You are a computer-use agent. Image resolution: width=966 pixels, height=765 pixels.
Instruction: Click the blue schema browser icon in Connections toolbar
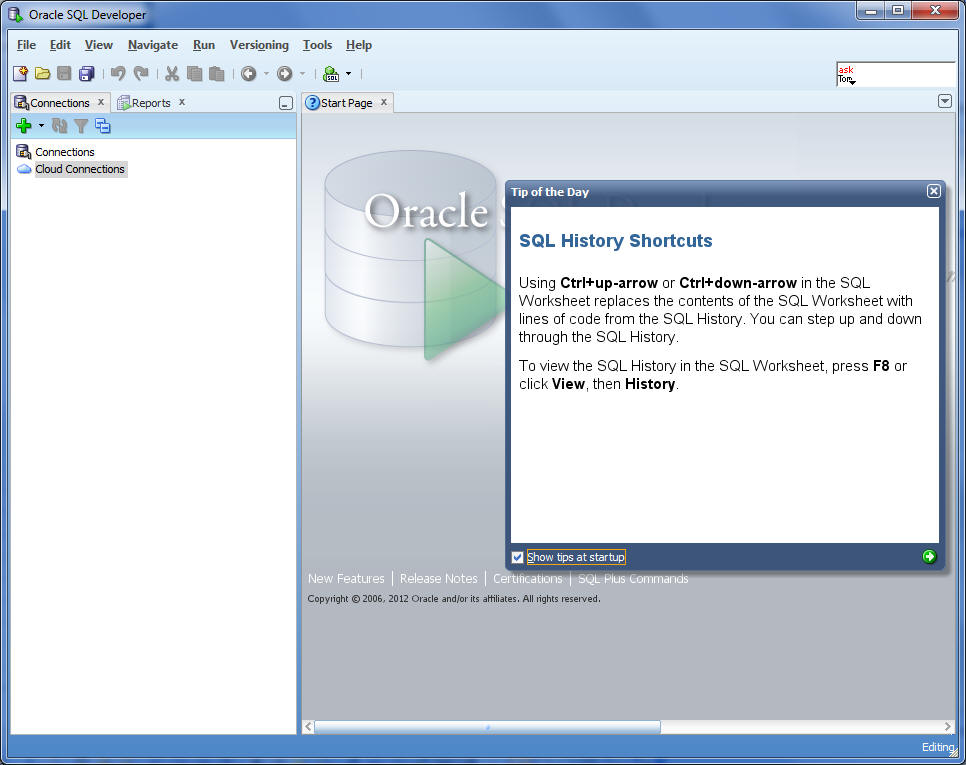click(x=102, y=126)
